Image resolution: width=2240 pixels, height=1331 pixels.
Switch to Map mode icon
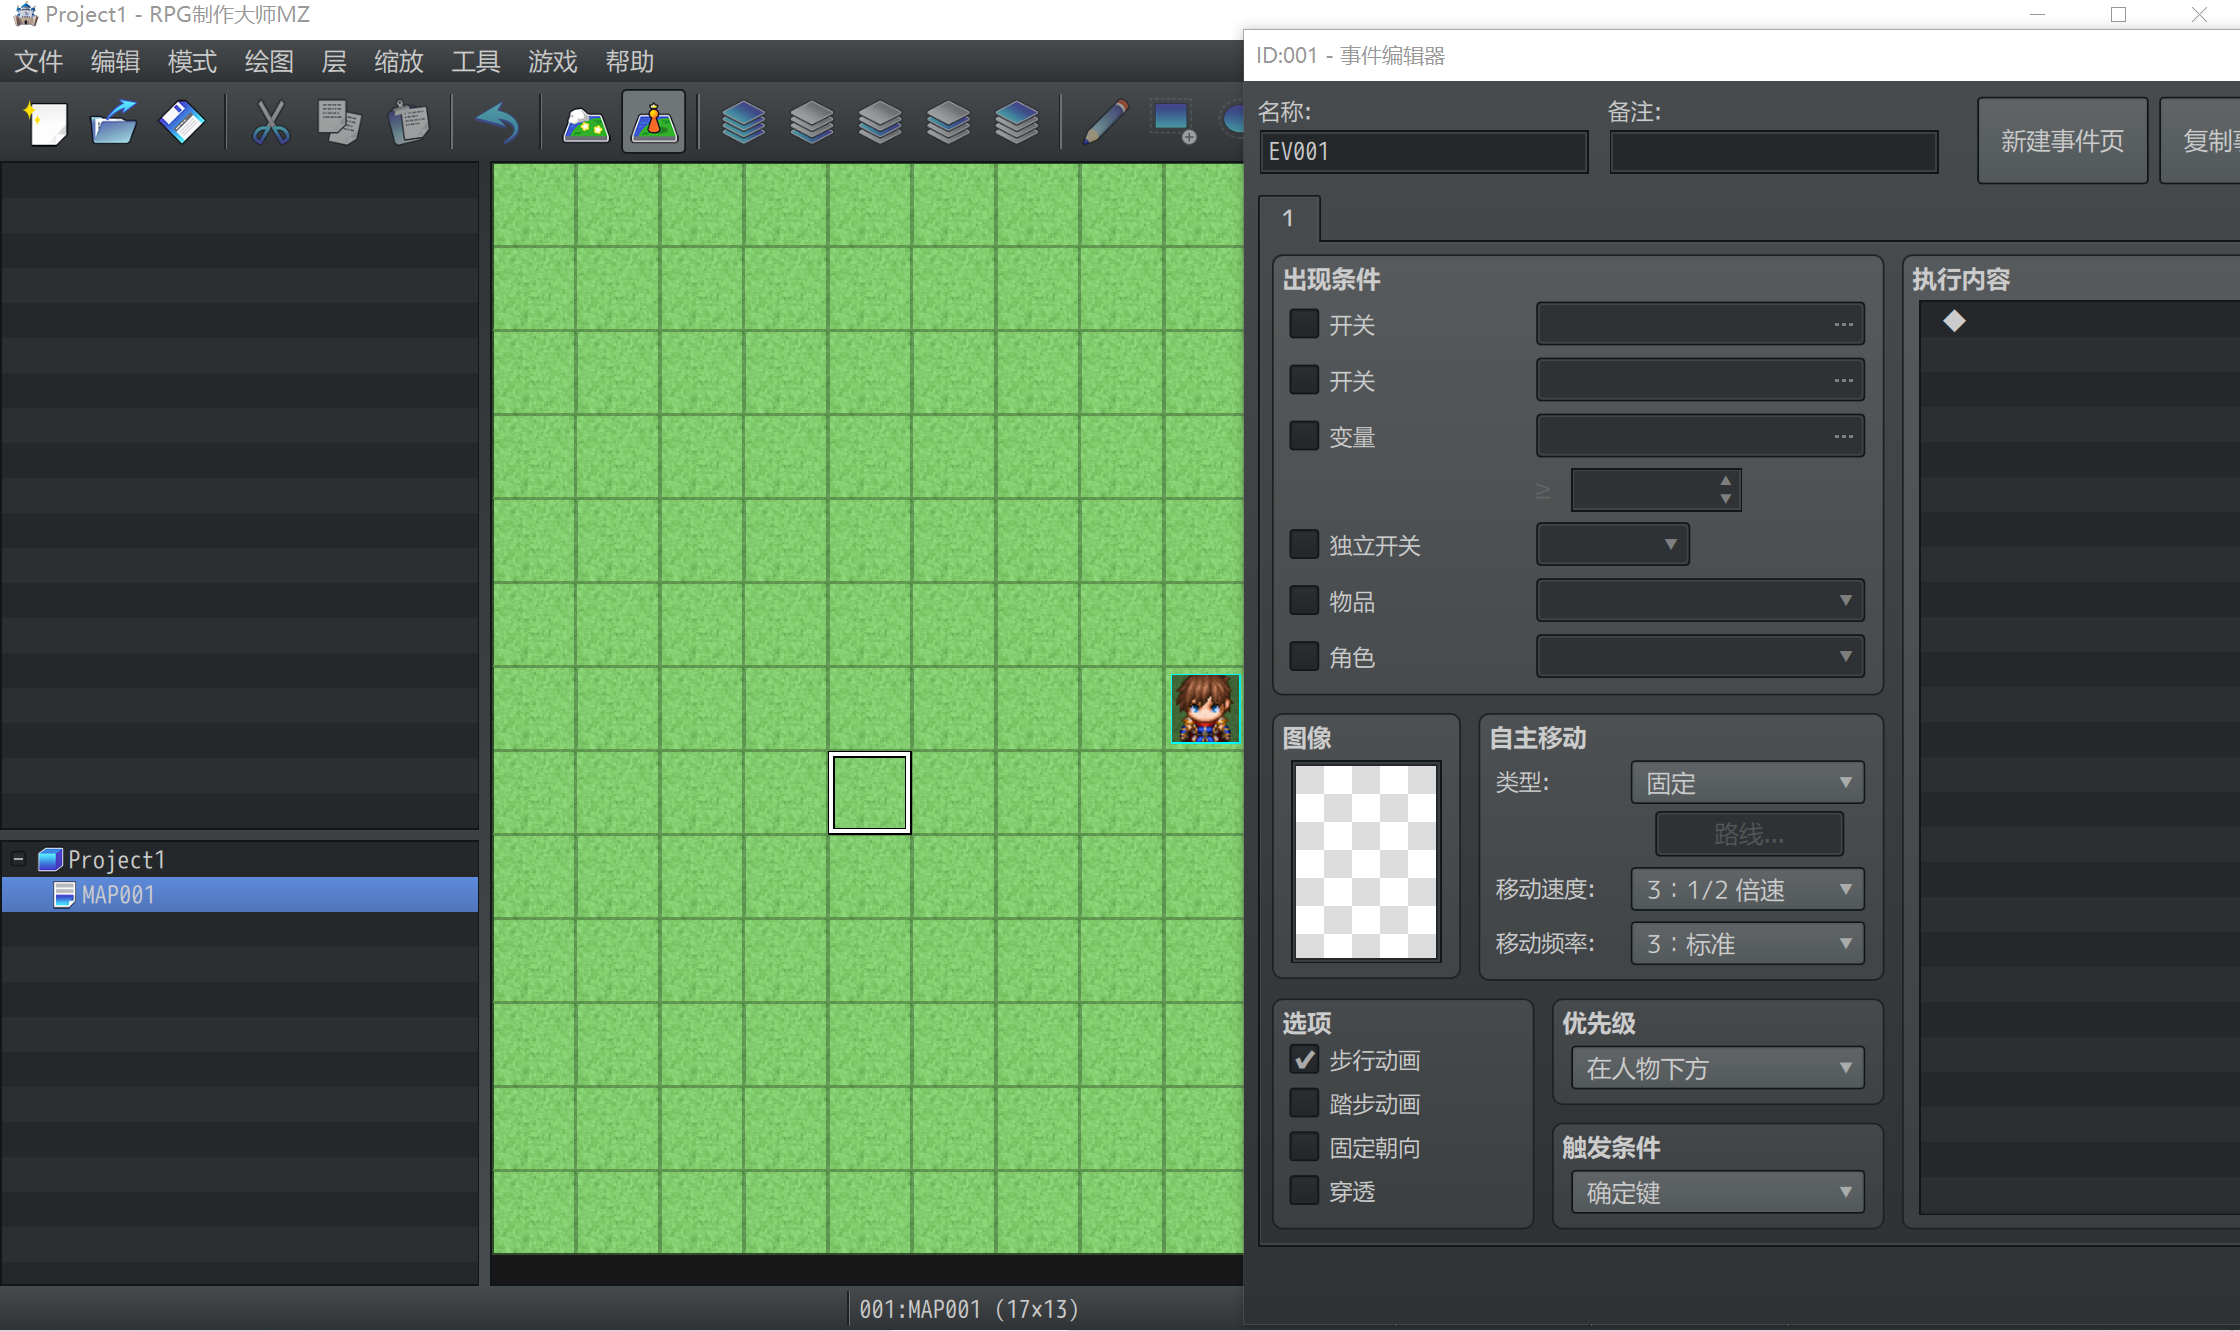(586, 124)
